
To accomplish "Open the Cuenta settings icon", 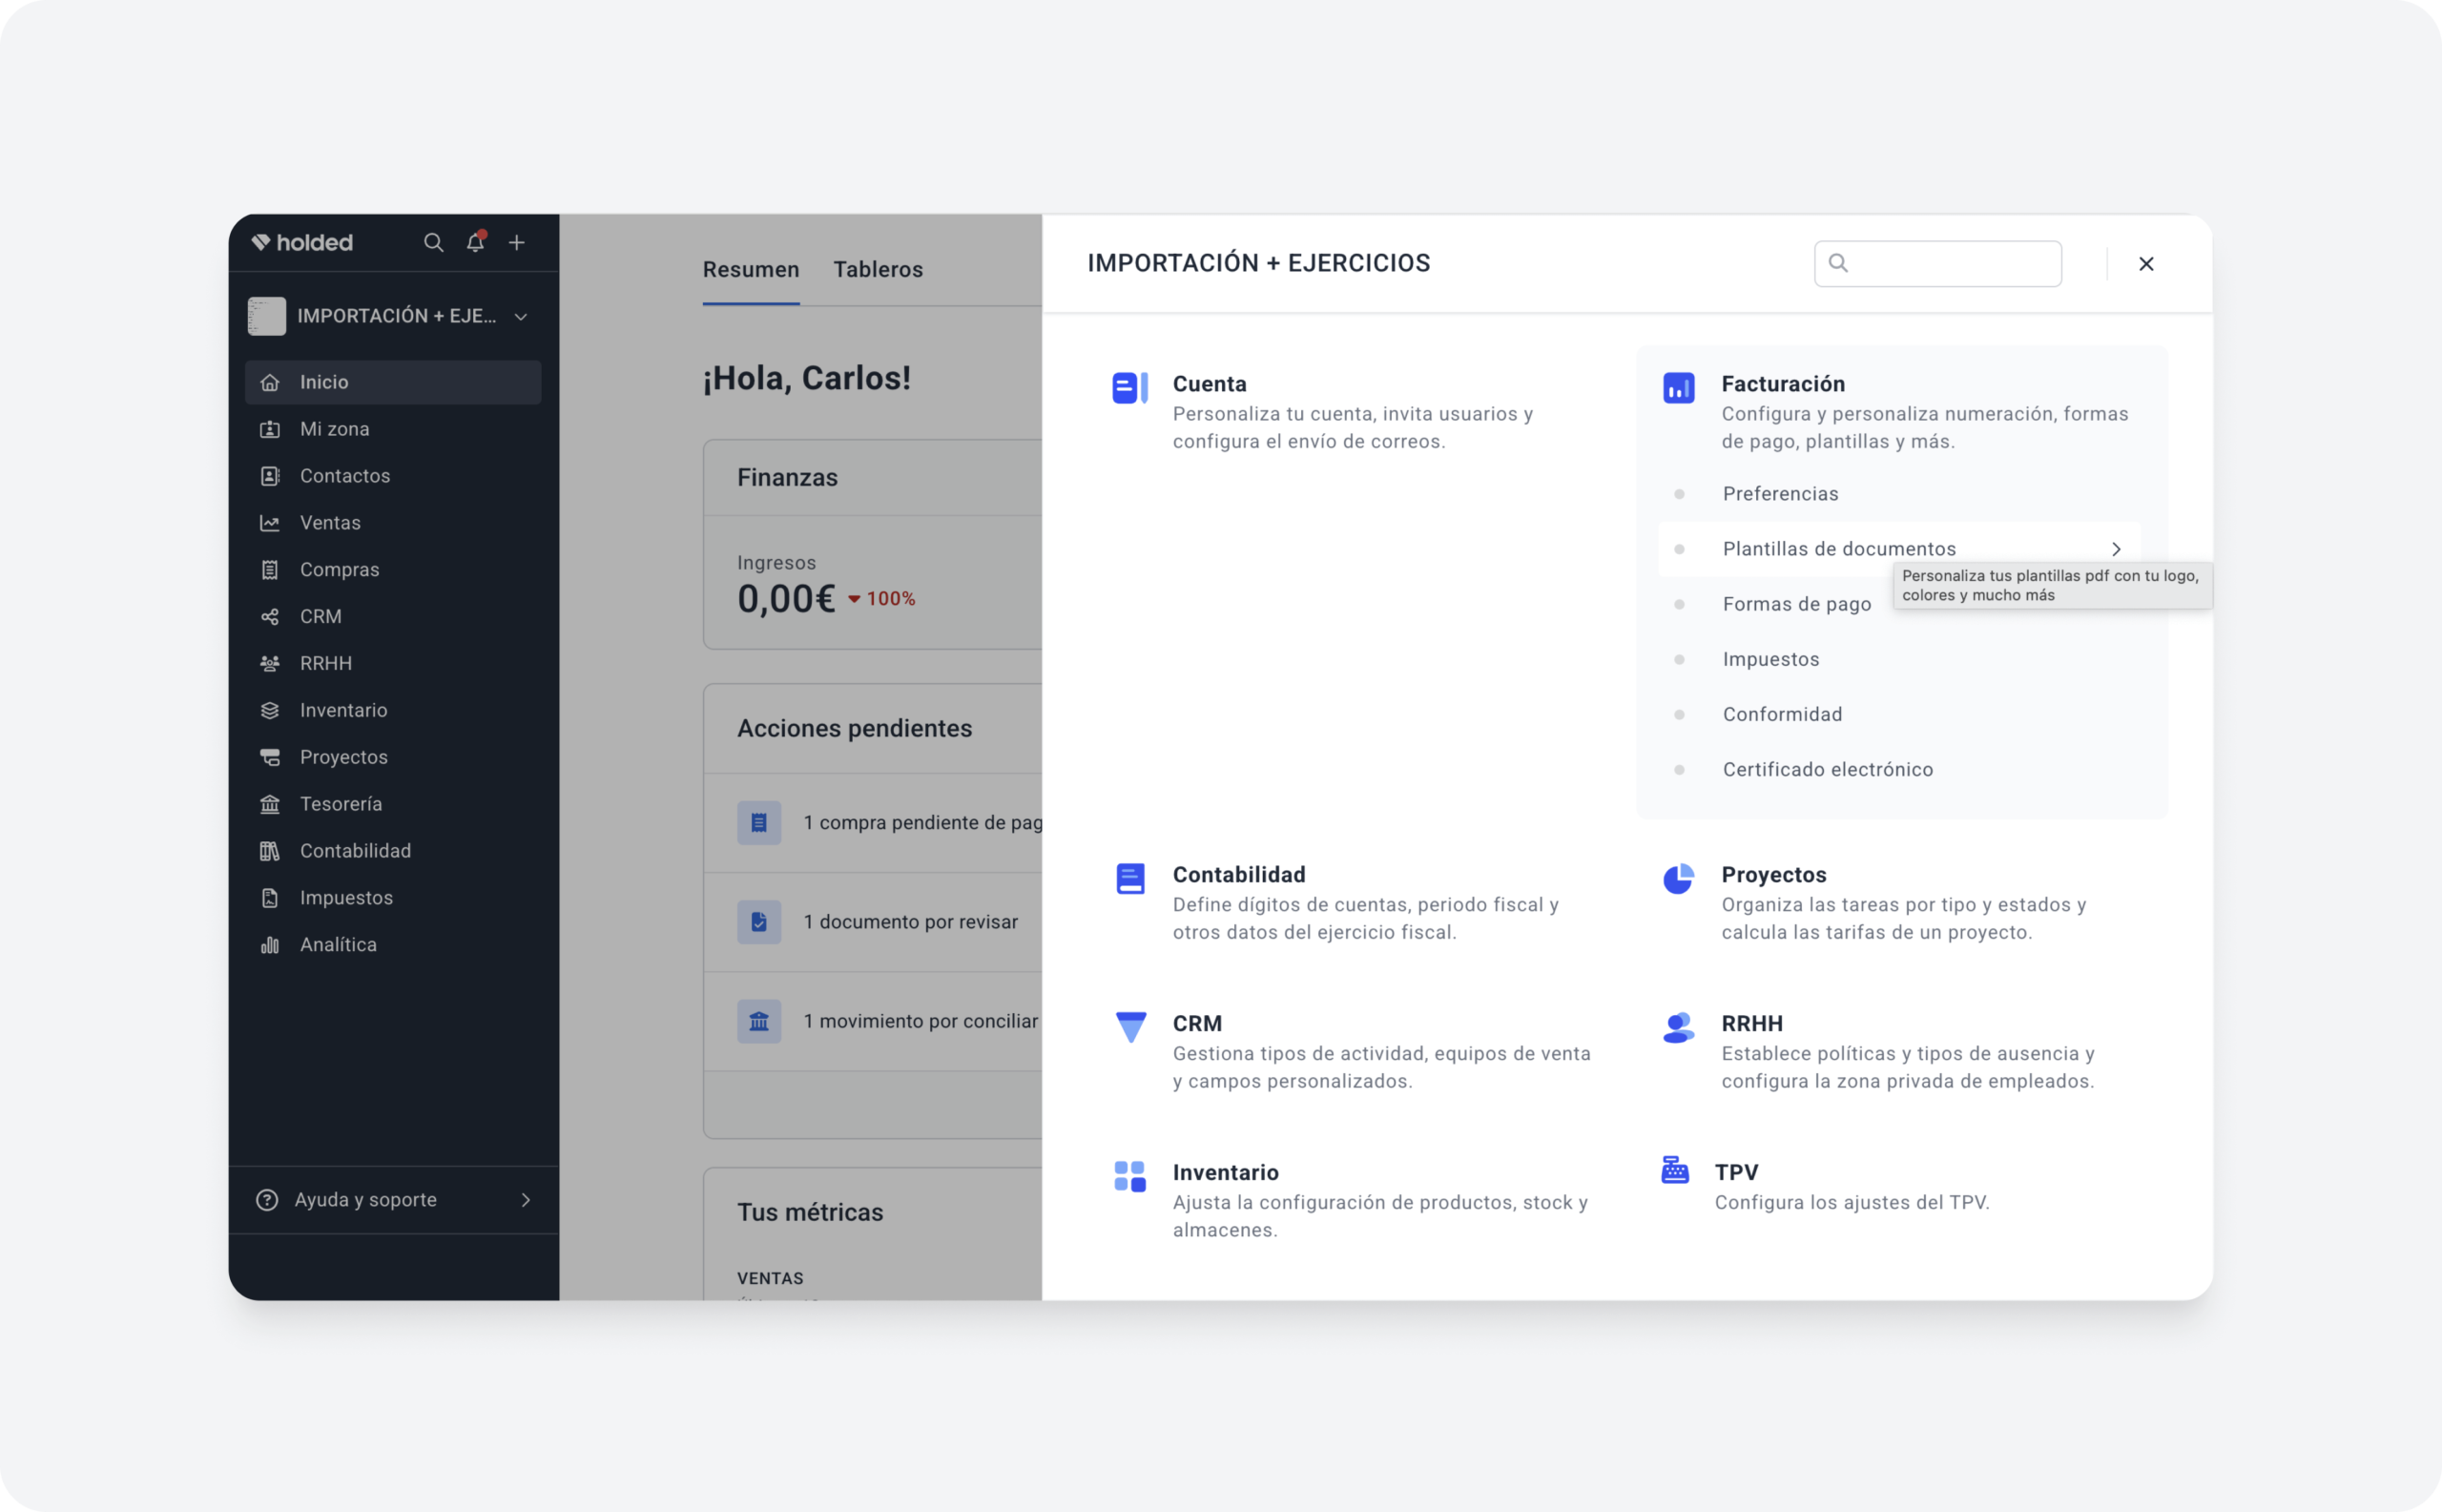I will [1130, 387].
